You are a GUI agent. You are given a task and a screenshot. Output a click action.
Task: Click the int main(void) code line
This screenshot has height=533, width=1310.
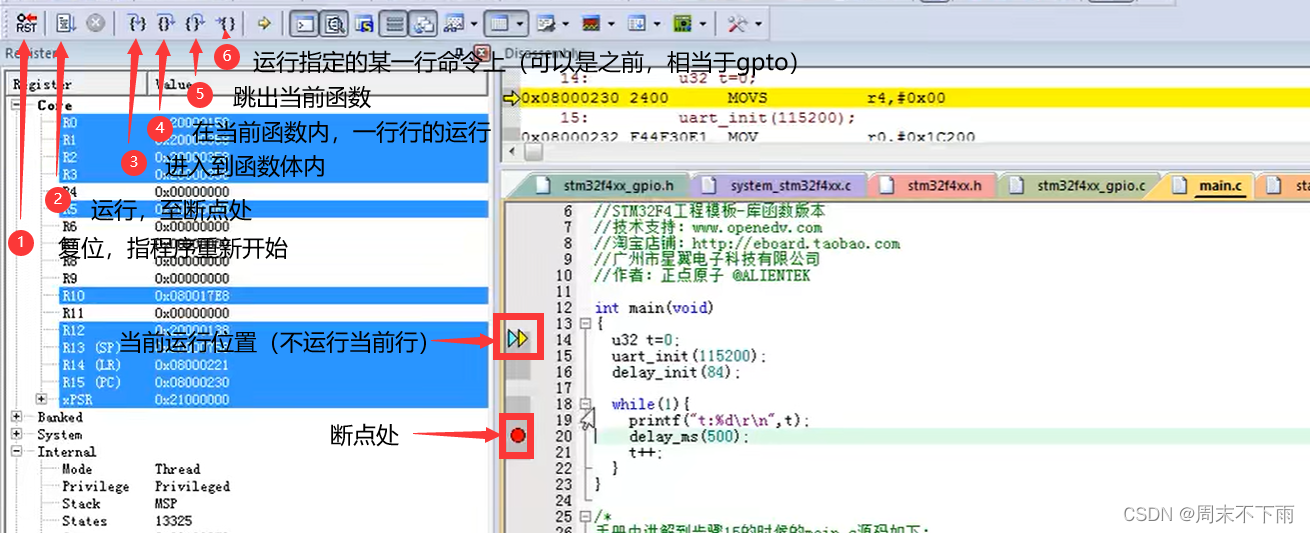point(654,308)
